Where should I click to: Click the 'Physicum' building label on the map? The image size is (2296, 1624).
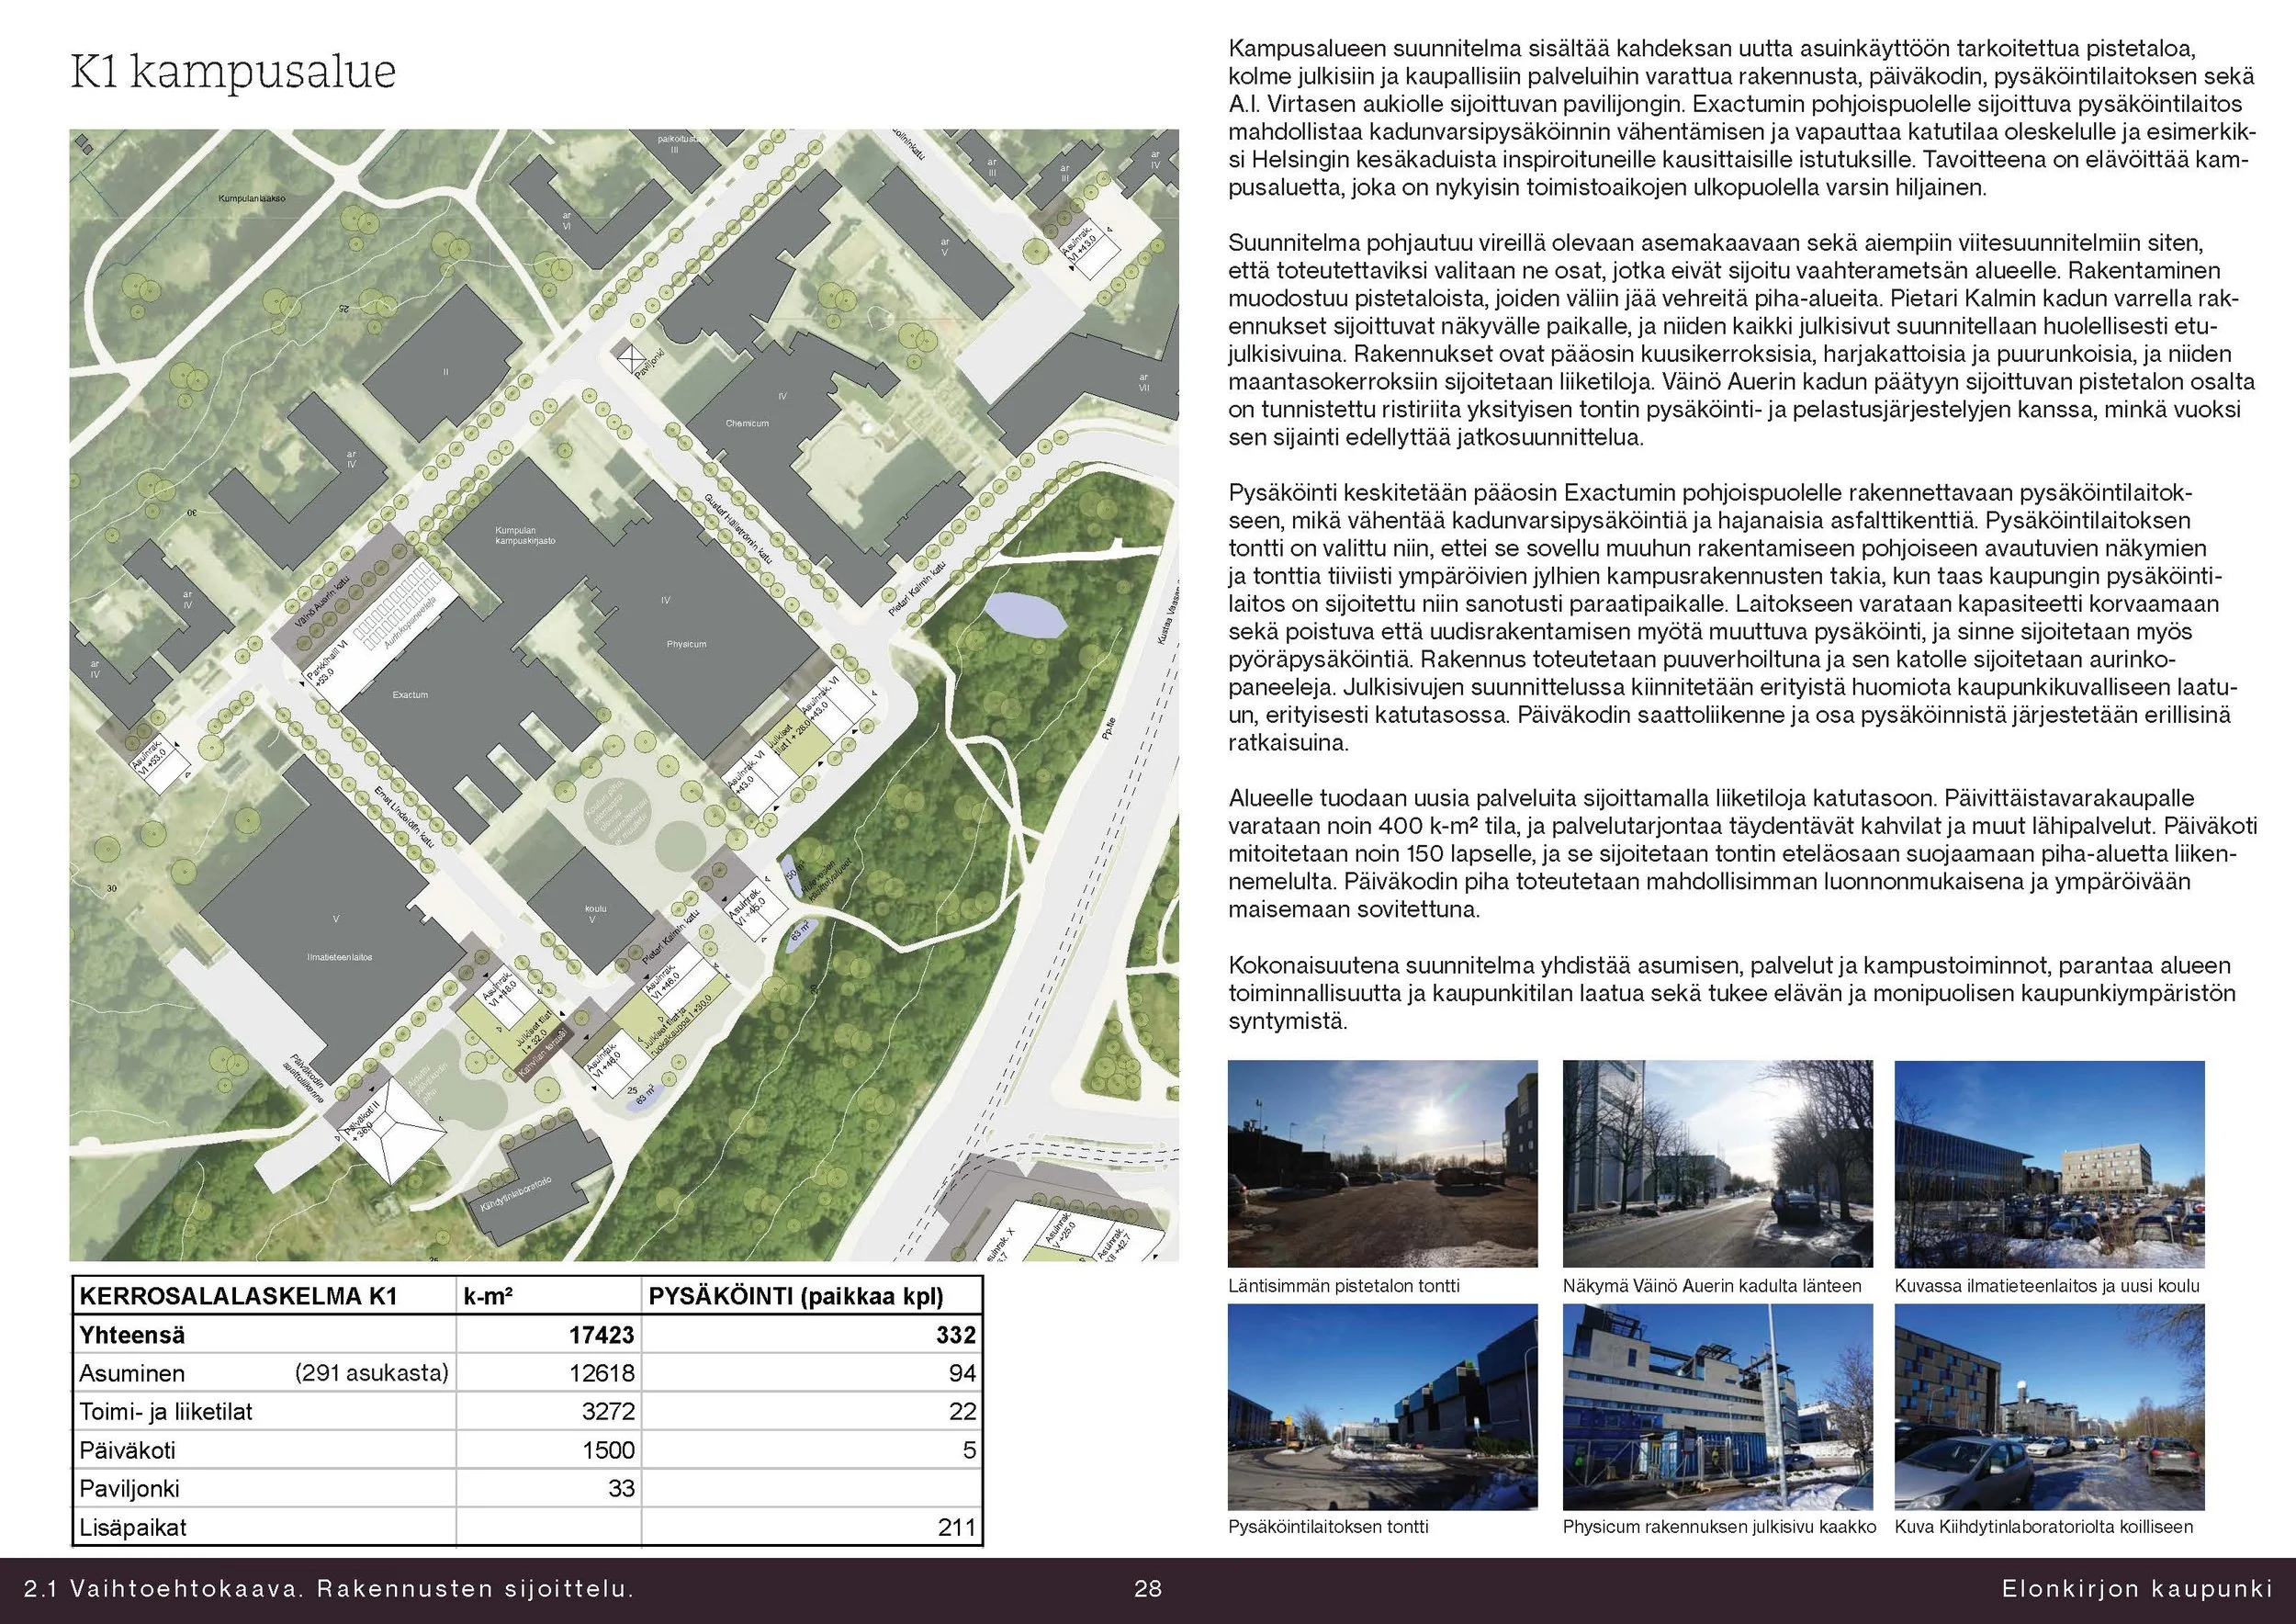point(686,644)
